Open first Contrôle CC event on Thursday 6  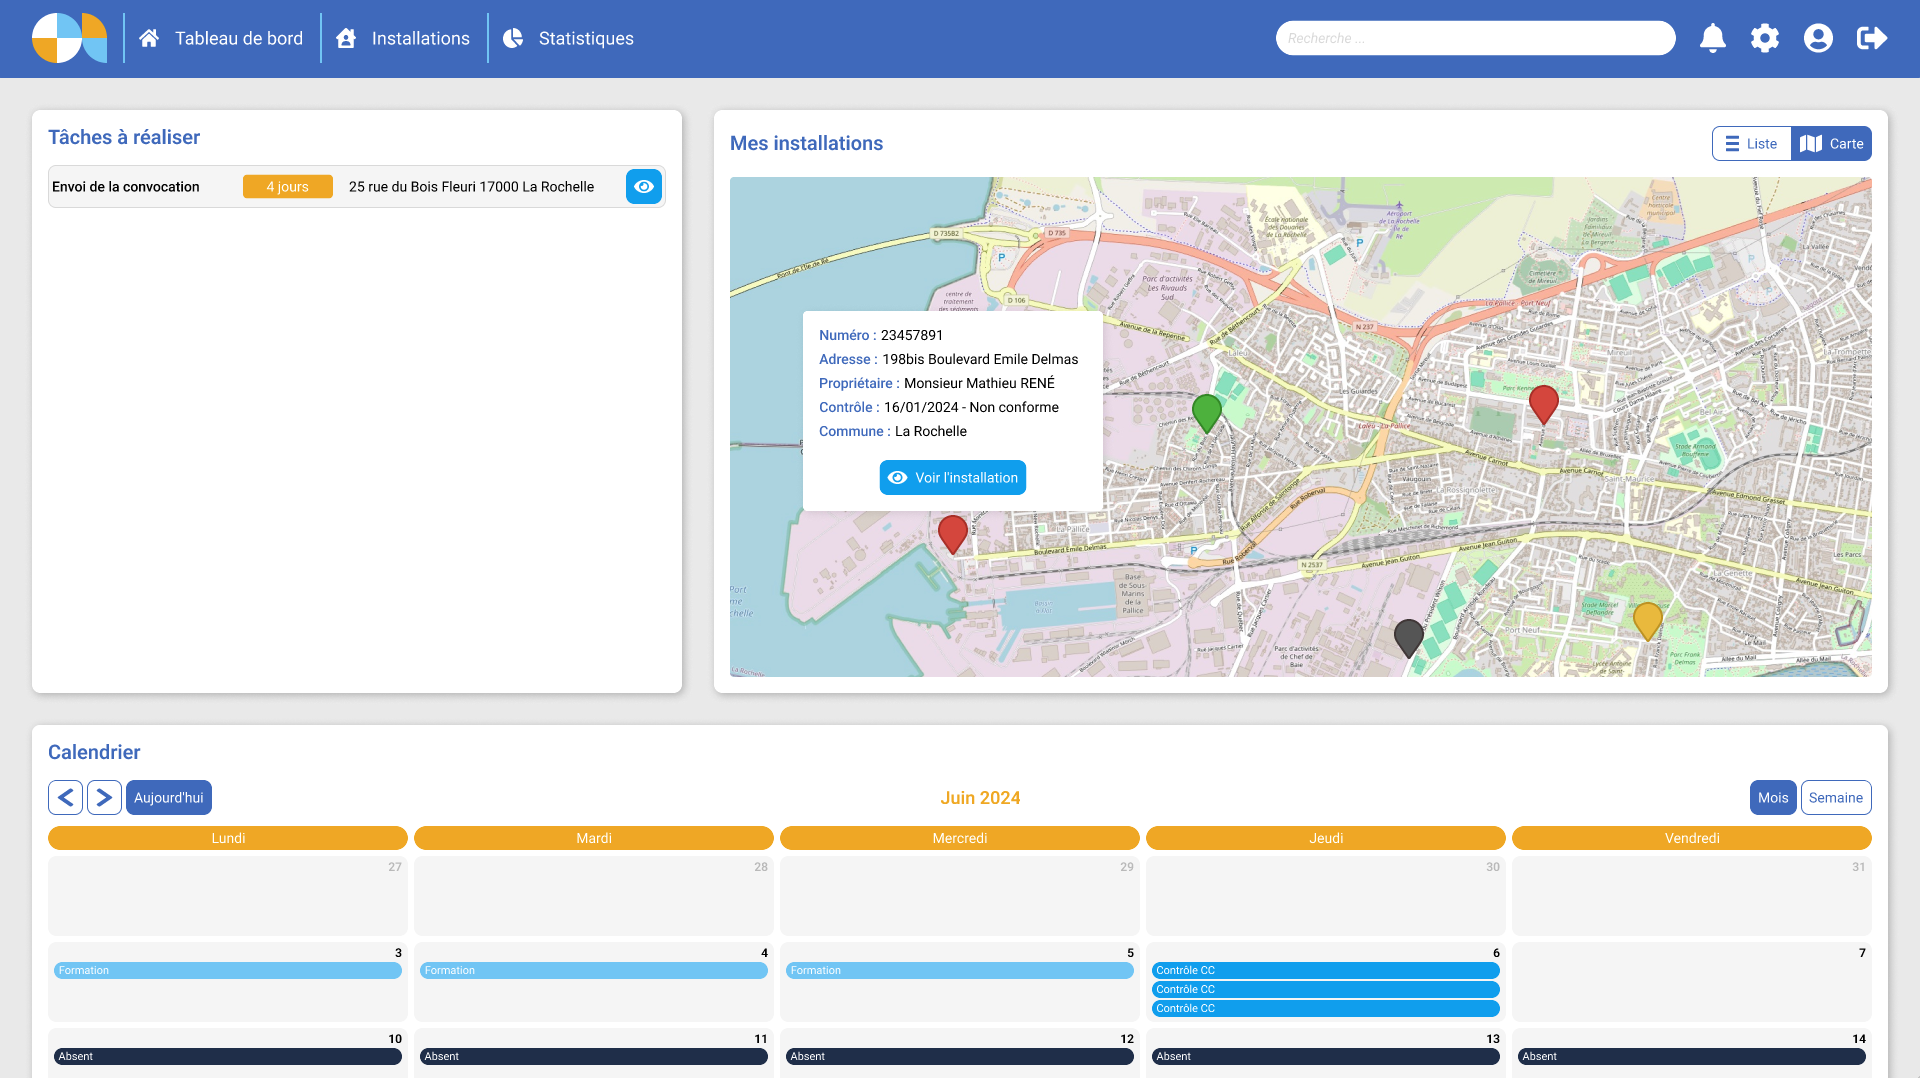coord(1326,970)
